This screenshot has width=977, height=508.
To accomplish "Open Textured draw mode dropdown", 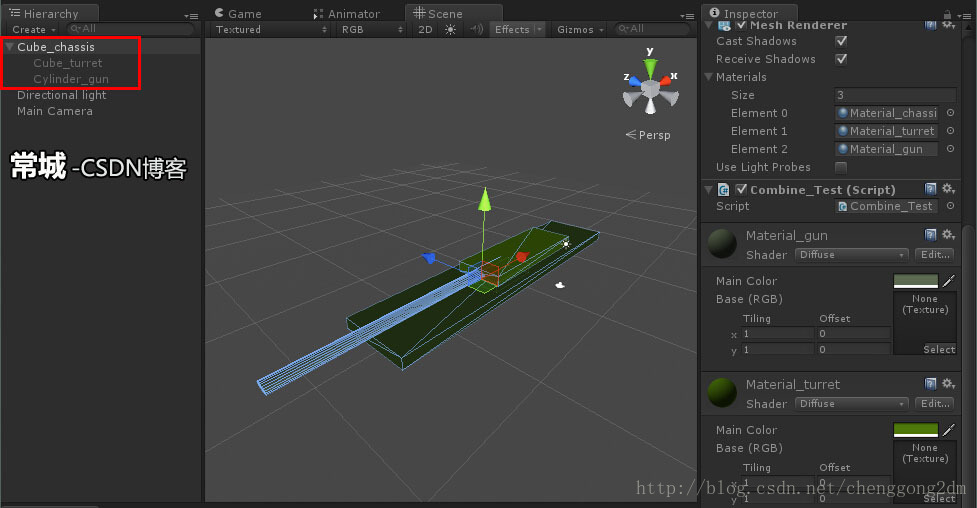I will 270,29.
